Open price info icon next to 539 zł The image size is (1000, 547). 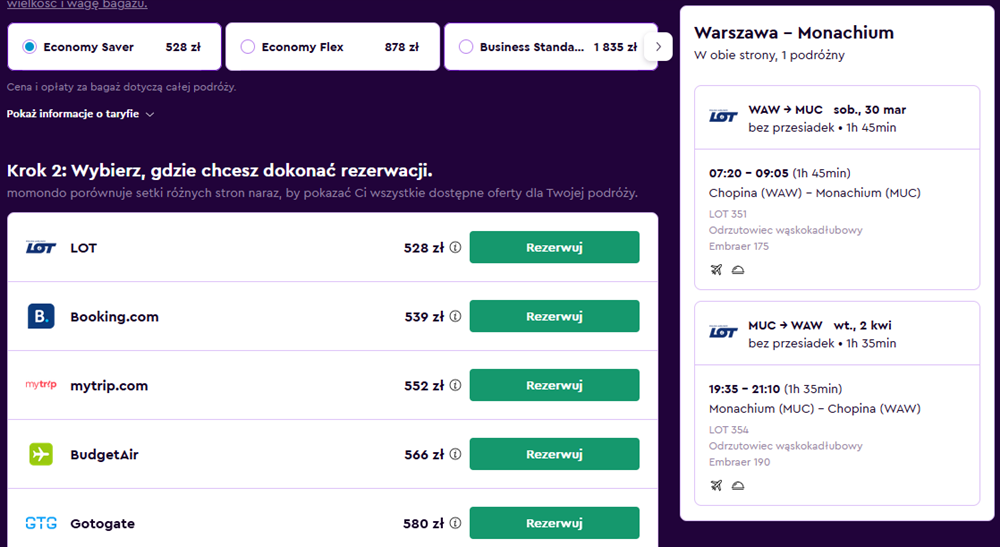click(x=455, y=316)
